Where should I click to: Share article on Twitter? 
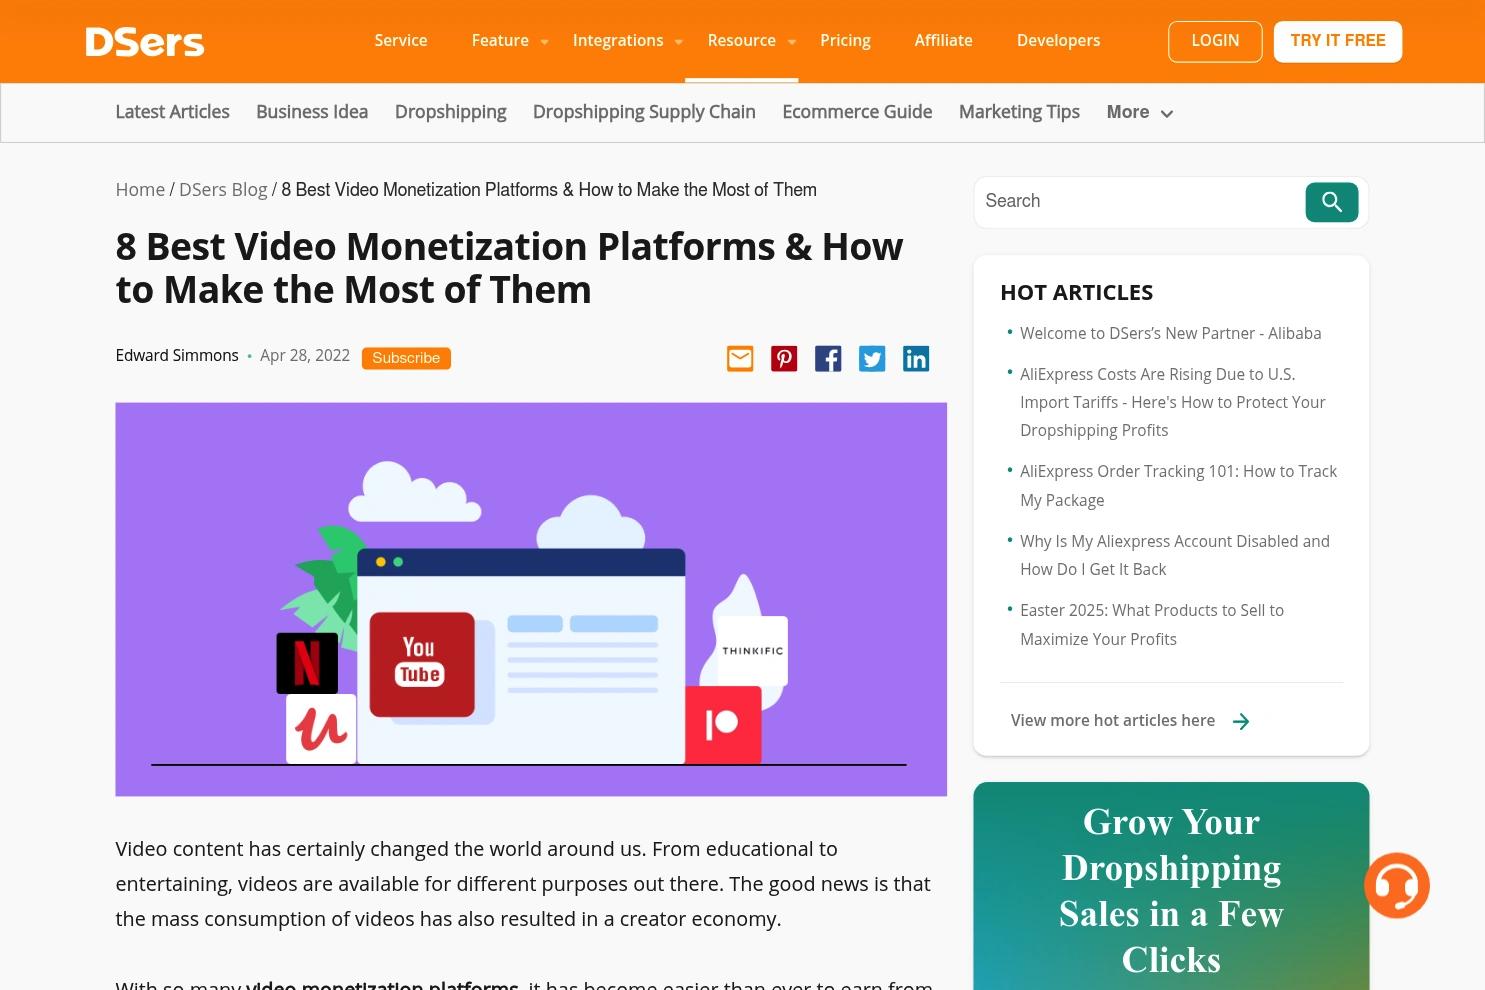pyautogui.click(x=872, y=359)
